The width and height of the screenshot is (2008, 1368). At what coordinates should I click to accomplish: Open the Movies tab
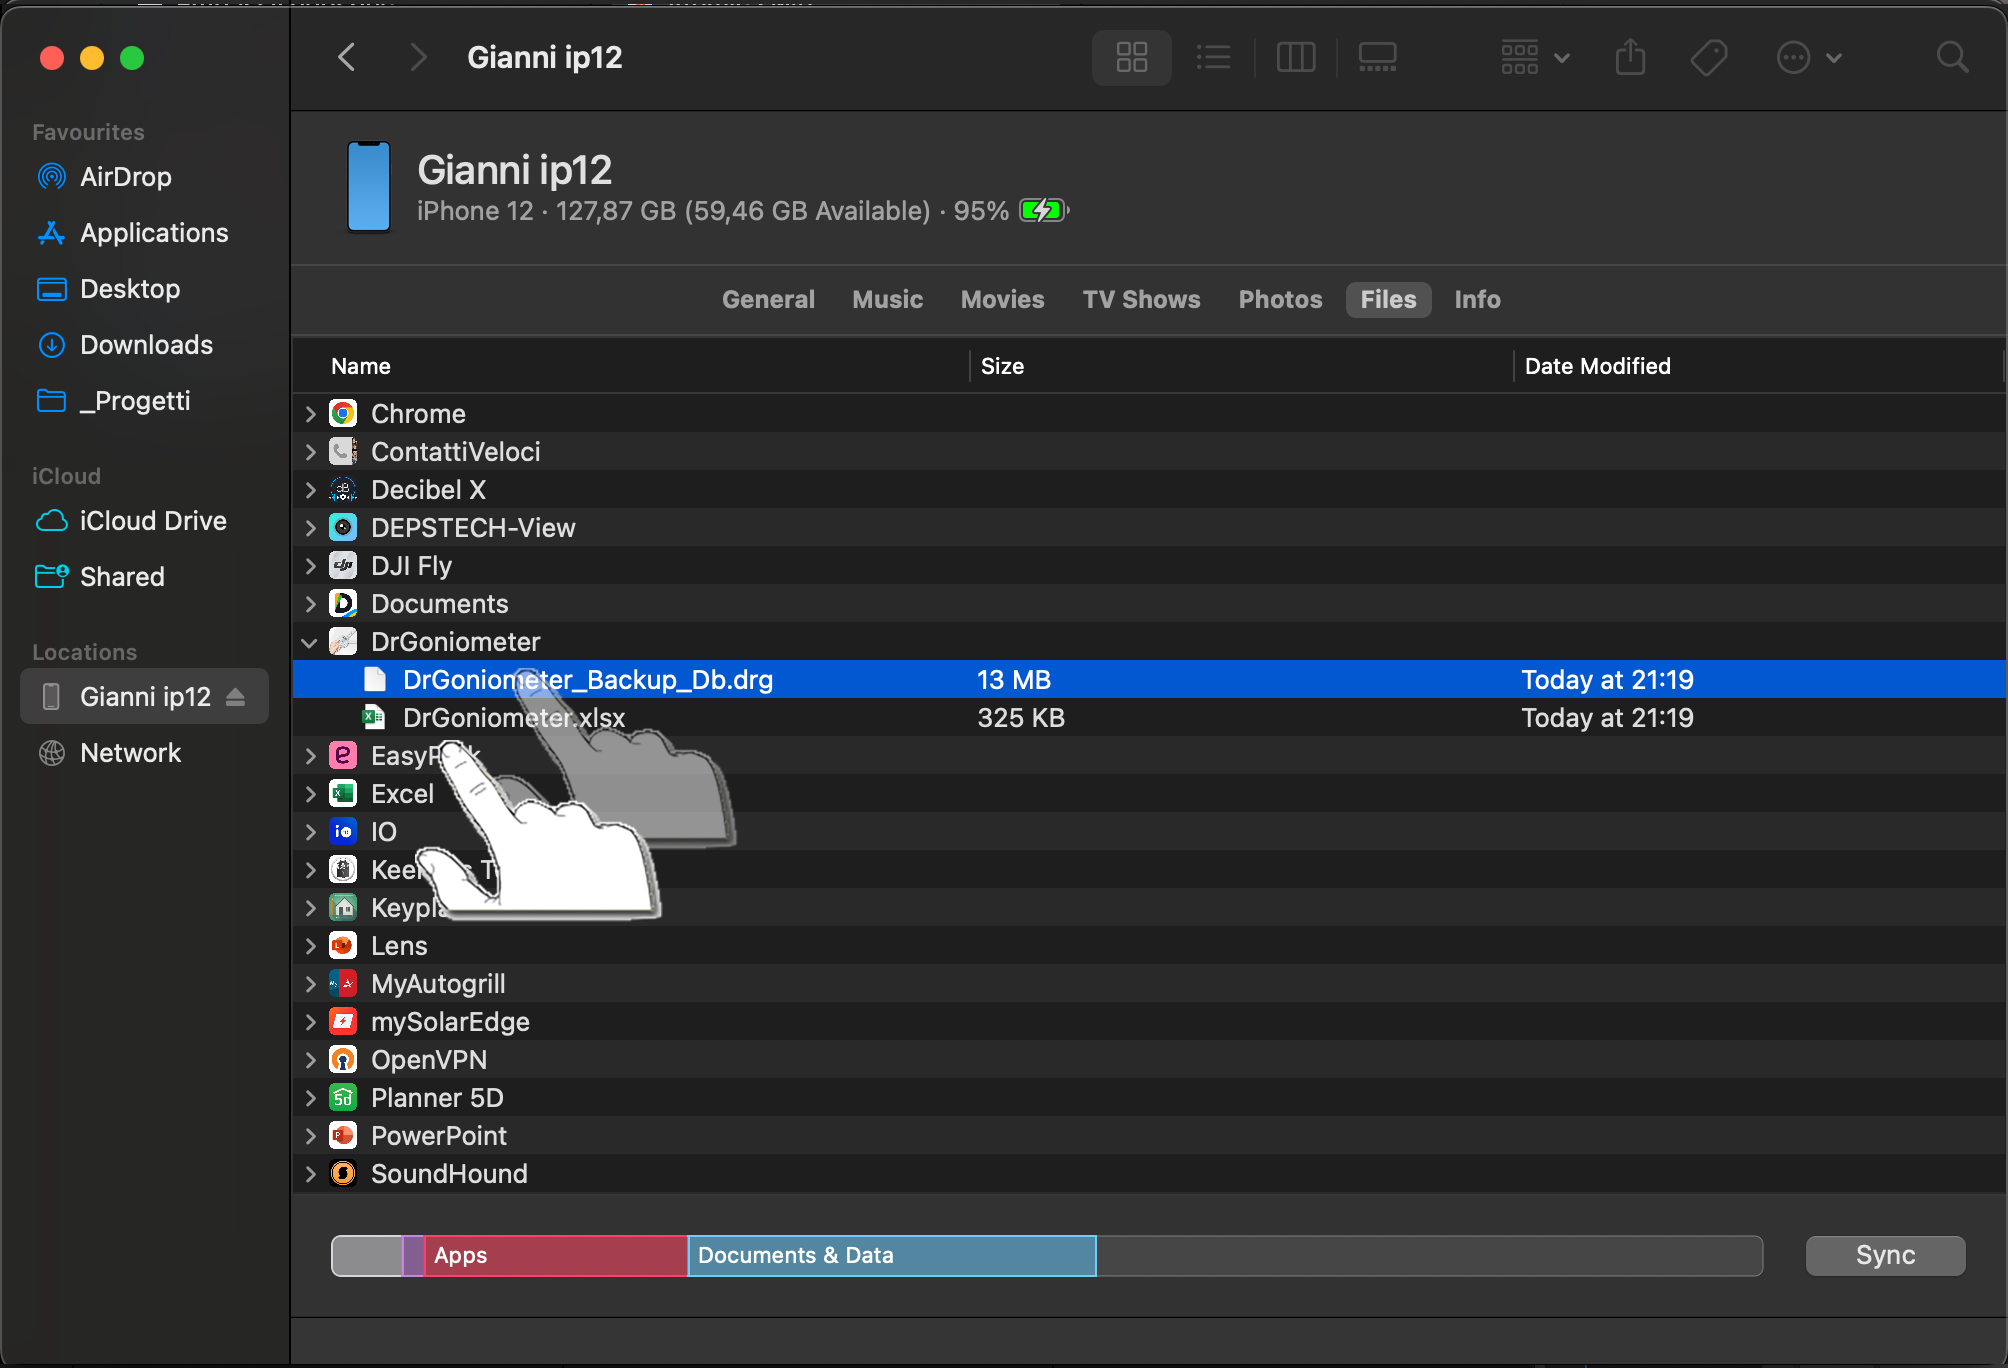pyautogui.click(x=1002, y=299)
